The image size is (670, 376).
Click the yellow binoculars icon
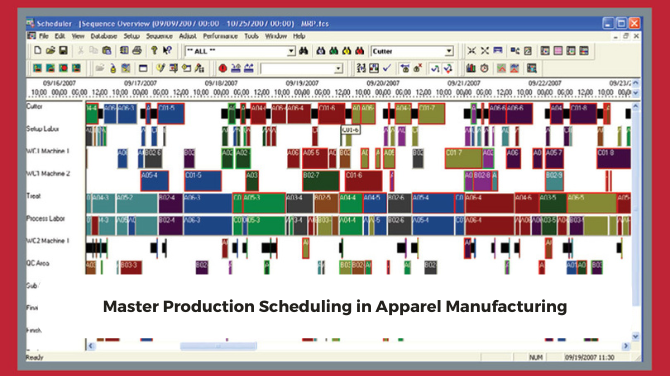(347, 51)
